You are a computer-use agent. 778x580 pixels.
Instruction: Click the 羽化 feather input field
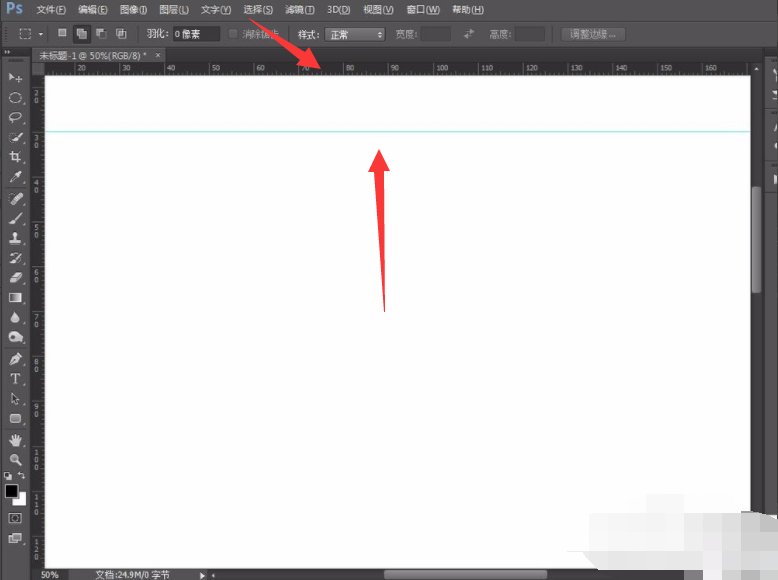(x=196, y=34)
